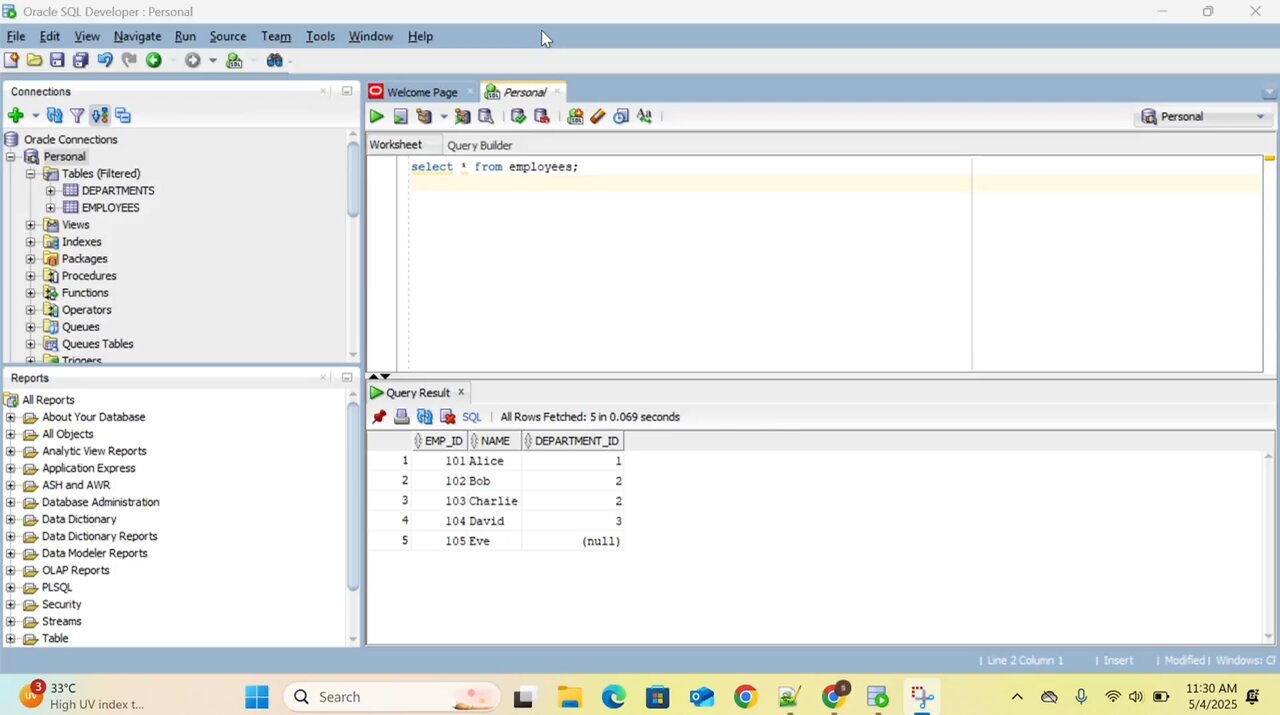Click the Save All icon in main toolbar

click(80, 60)
